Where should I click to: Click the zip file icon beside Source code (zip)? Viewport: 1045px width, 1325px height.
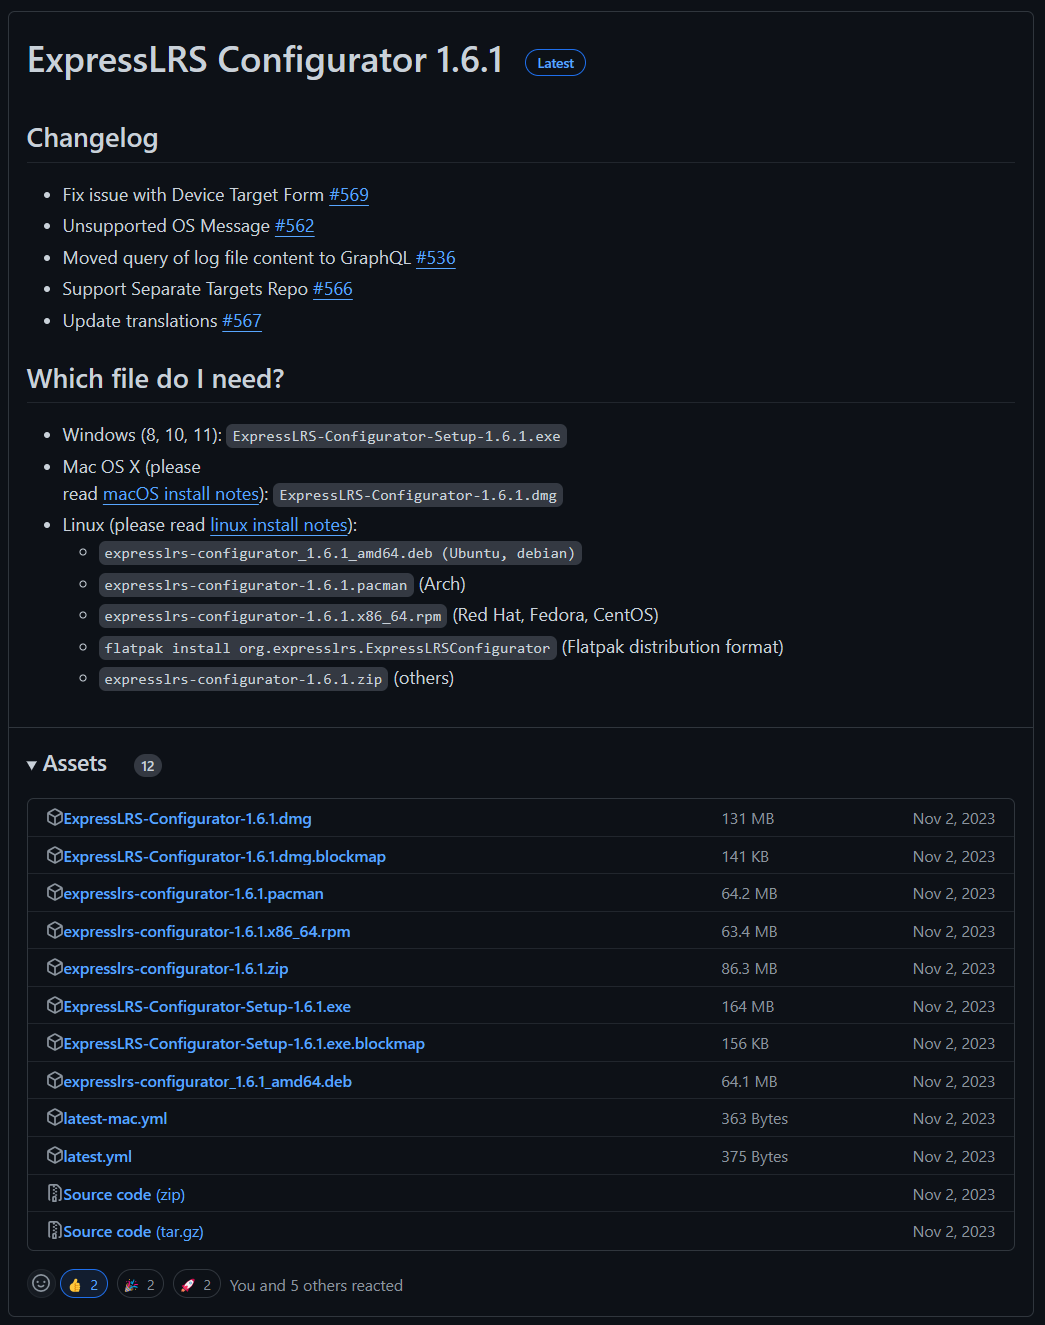pos(55,1193)
